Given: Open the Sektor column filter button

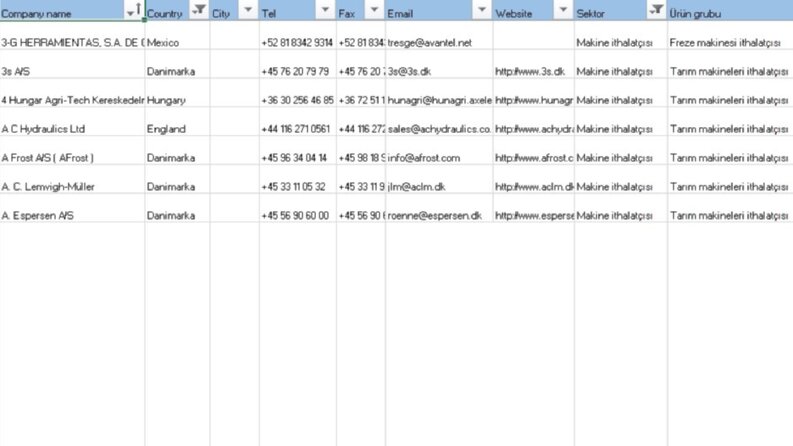Looking at the screenshot, I should tap(656, 10).
